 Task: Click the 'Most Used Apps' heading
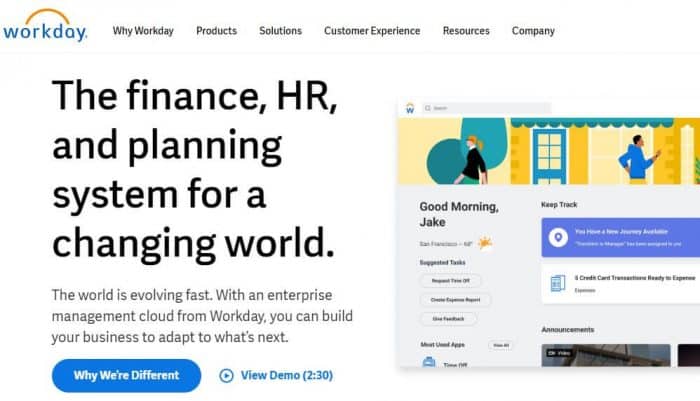[x=442, y=345]
